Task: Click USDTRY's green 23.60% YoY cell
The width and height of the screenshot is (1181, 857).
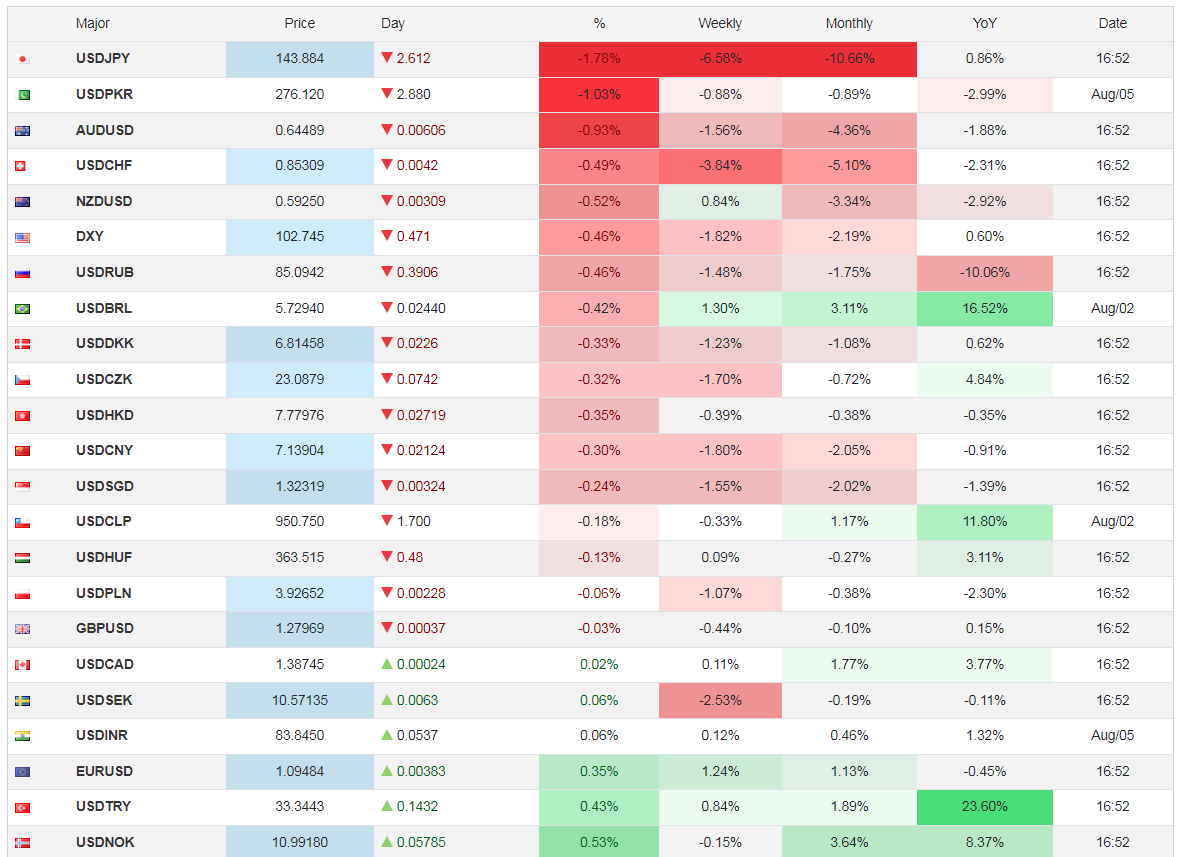Action: coord(984,807)
